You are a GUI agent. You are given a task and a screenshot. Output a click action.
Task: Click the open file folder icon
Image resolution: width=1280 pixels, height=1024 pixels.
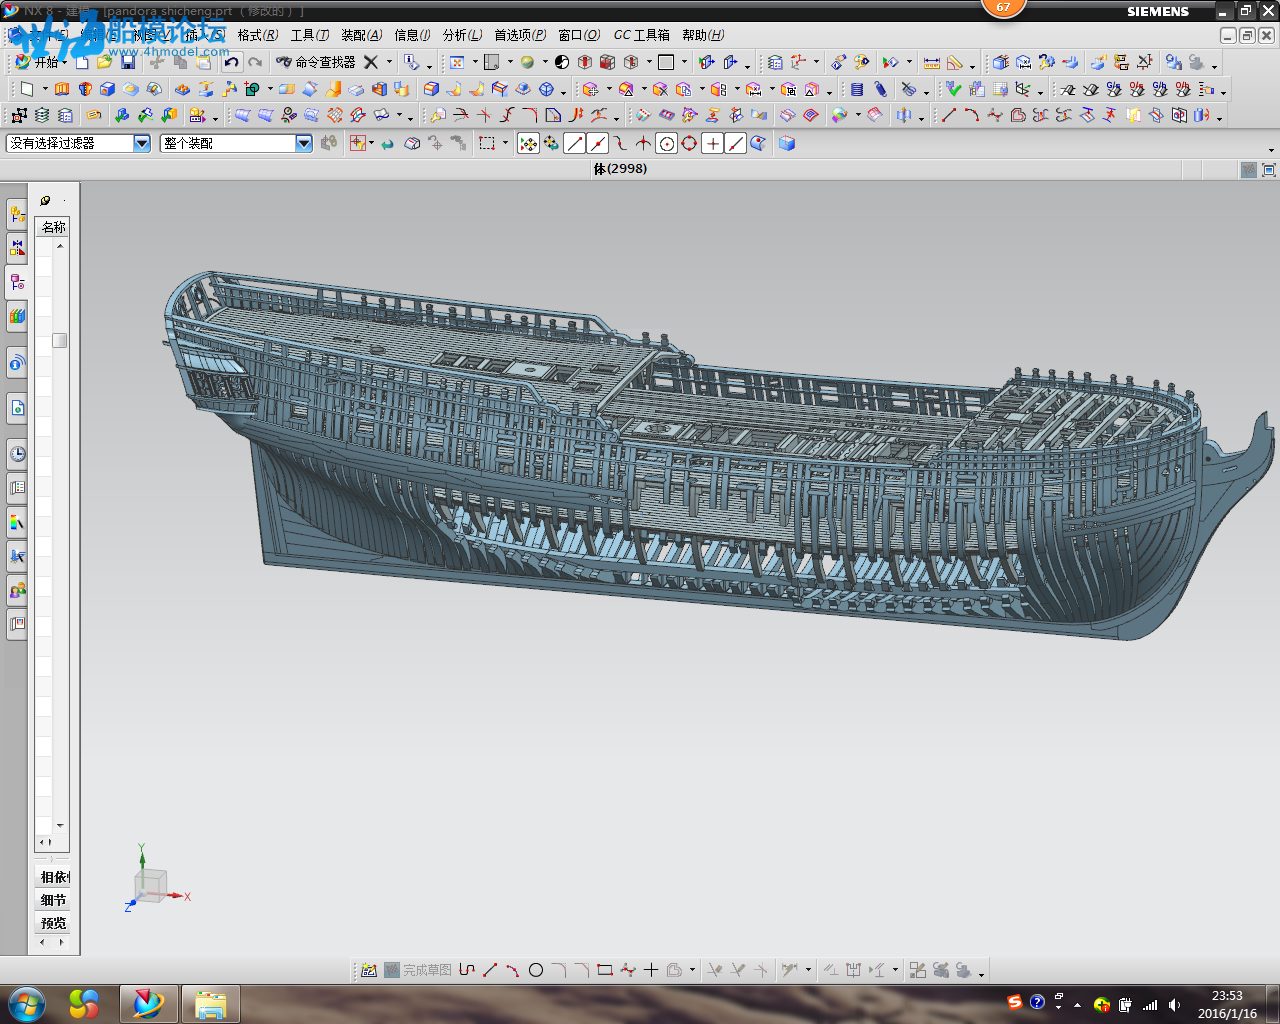(x=104, y=62)
